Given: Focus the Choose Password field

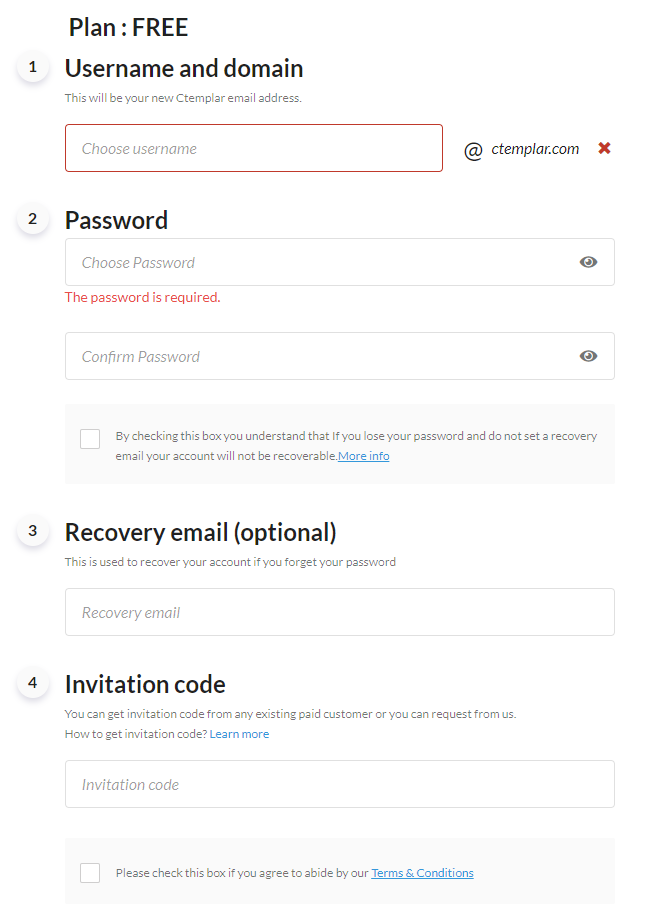Looking at the screenshot, I should tap(340, 262).
